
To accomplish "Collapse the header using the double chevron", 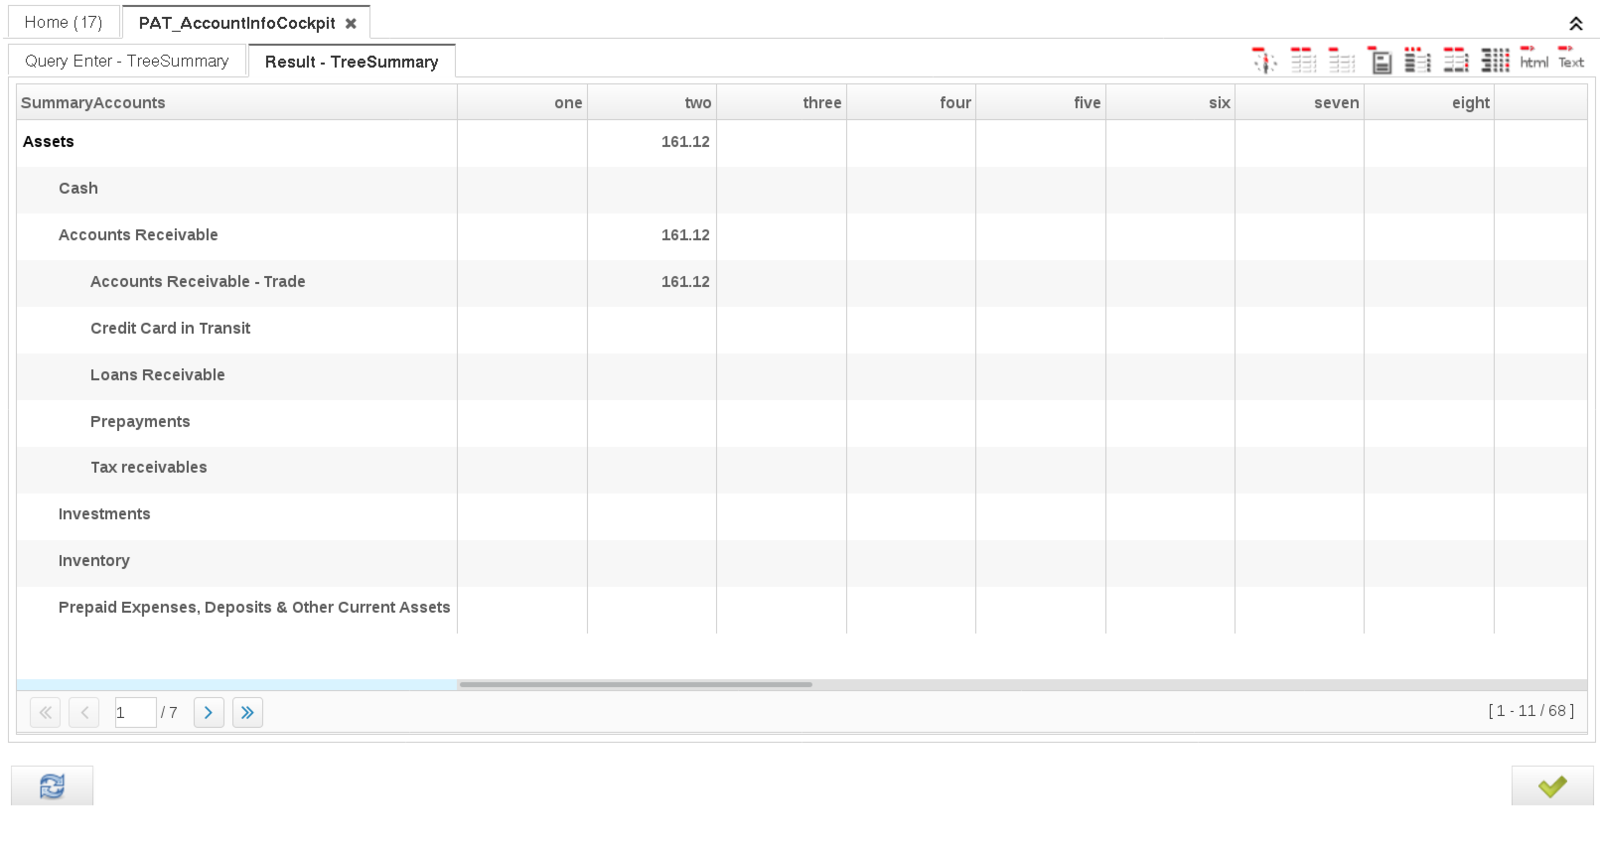I will (1576, 23).
